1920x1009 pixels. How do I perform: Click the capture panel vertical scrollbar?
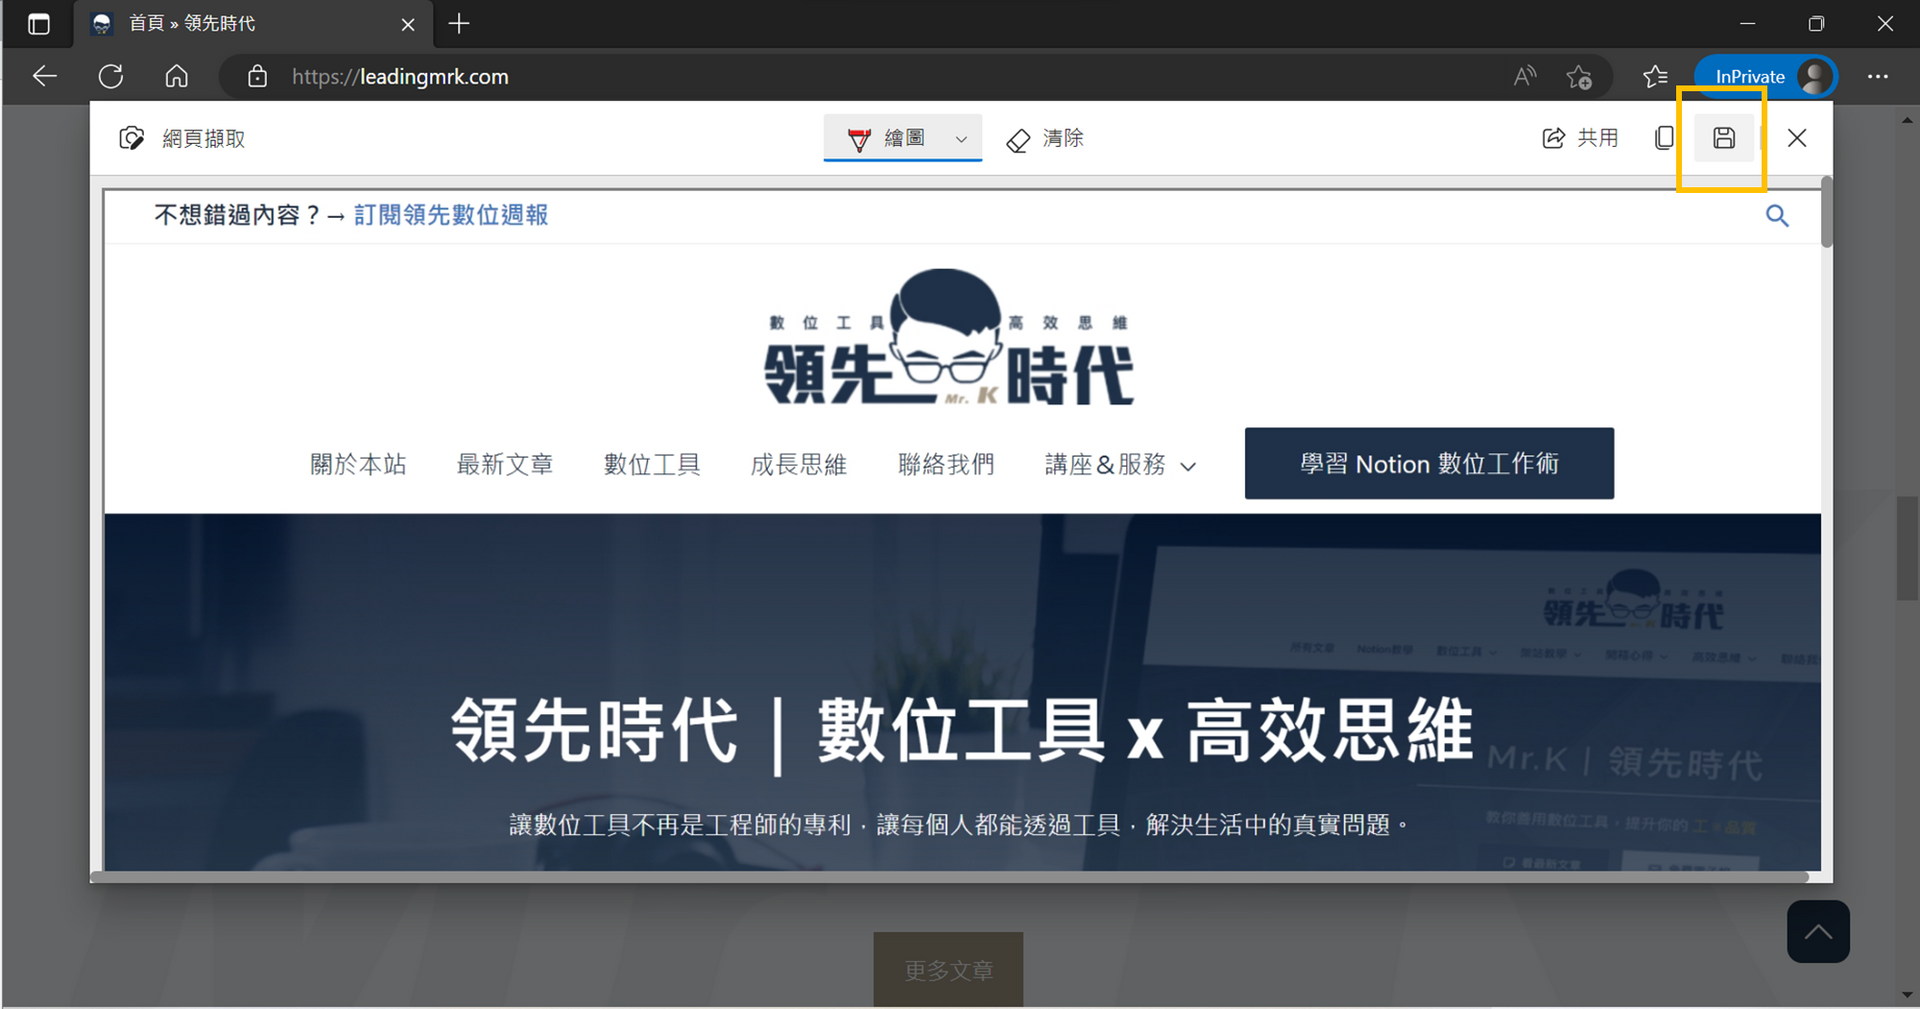[x=1826, y=213]
